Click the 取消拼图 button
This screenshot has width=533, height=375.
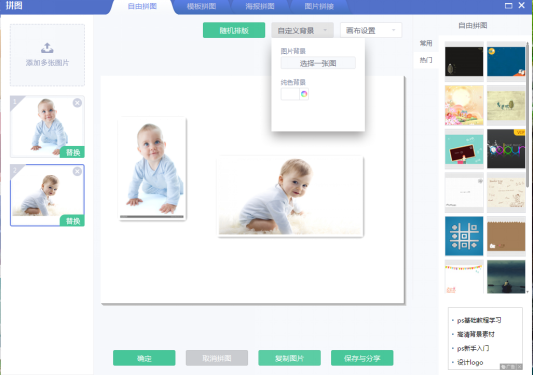point(217,358)
